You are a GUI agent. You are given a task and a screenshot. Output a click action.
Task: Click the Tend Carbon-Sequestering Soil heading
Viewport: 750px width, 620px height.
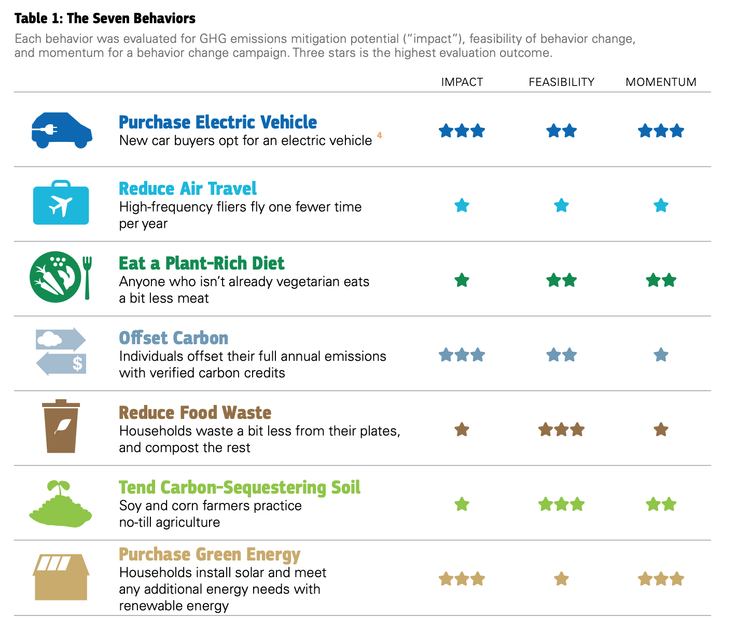click(239, 487)
